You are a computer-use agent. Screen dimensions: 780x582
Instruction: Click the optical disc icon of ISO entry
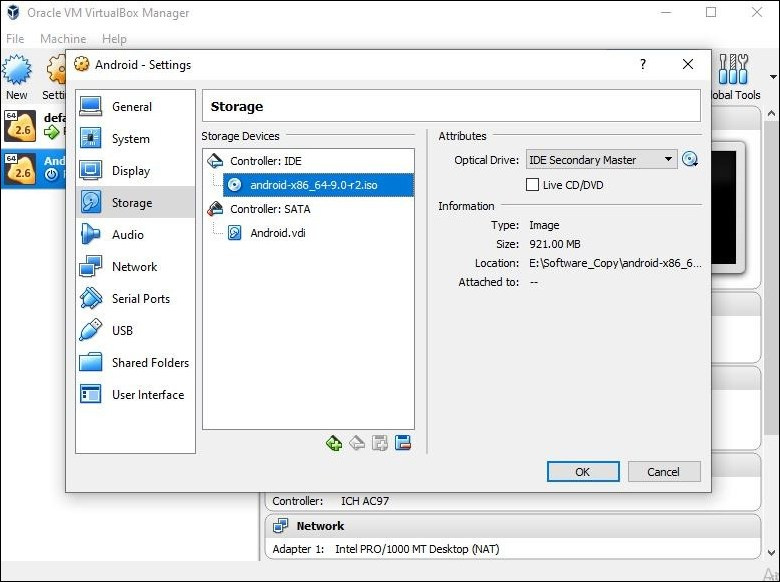click(234, 185)
